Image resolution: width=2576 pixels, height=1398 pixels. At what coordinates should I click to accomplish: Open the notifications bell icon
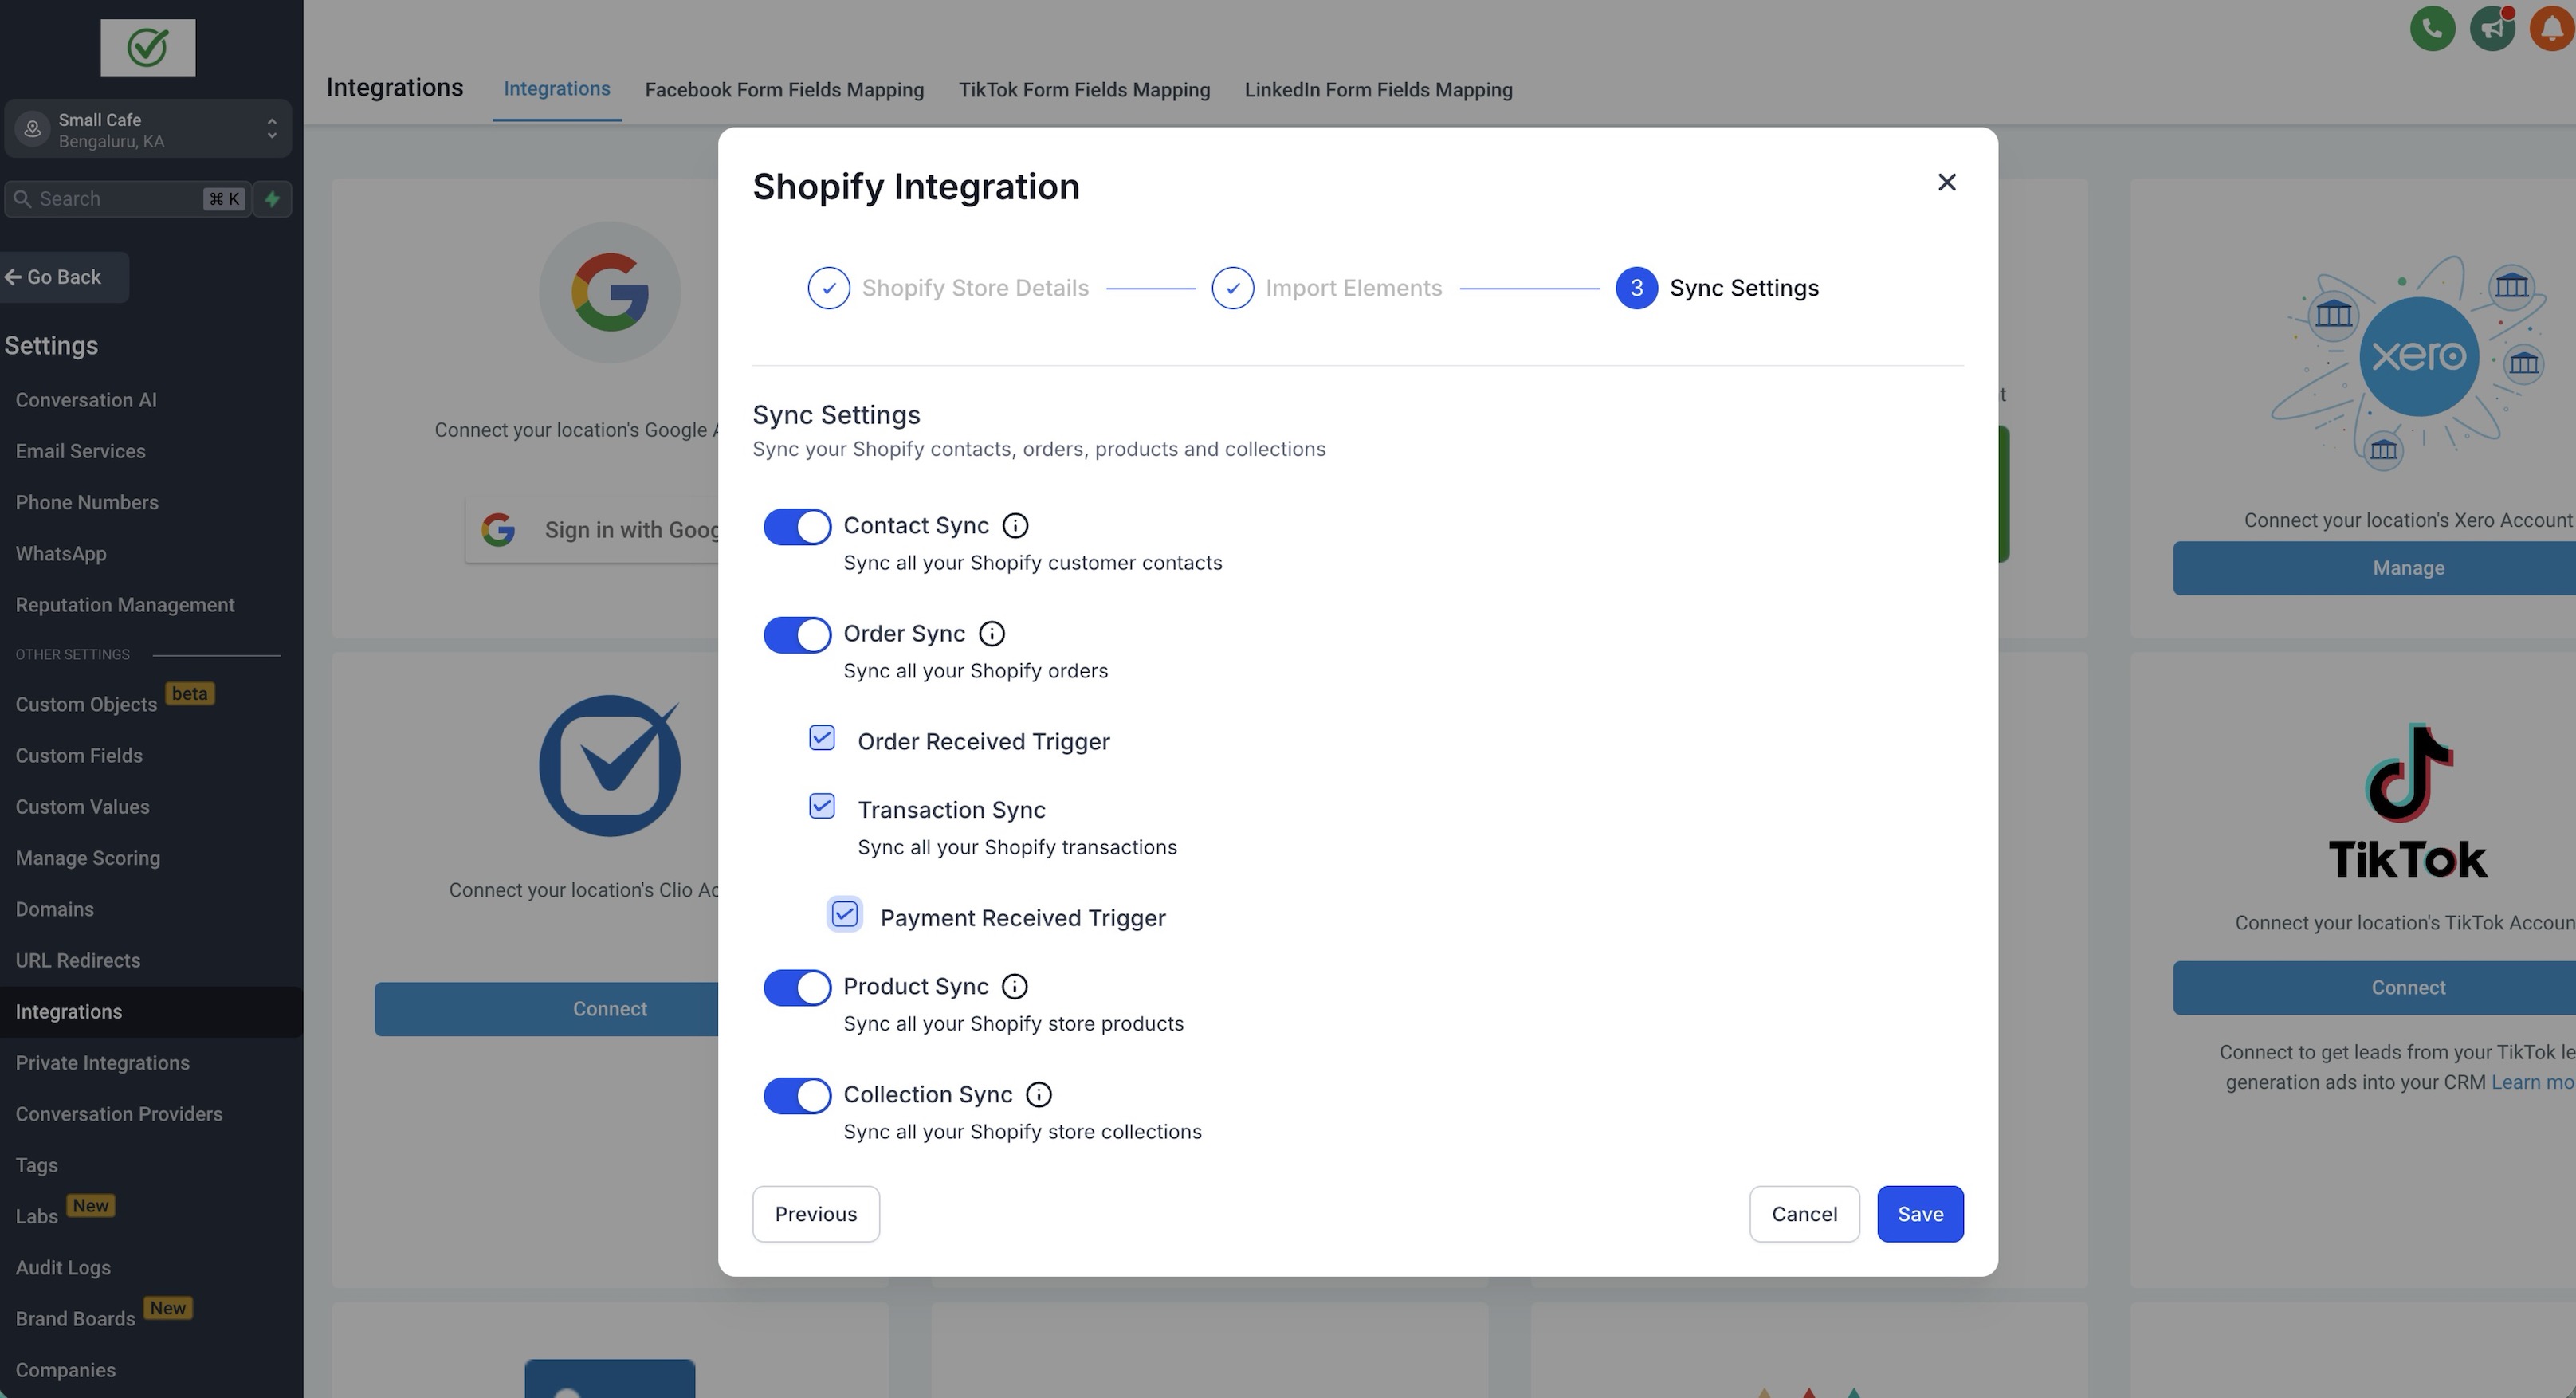click(x=2552, y=28)
